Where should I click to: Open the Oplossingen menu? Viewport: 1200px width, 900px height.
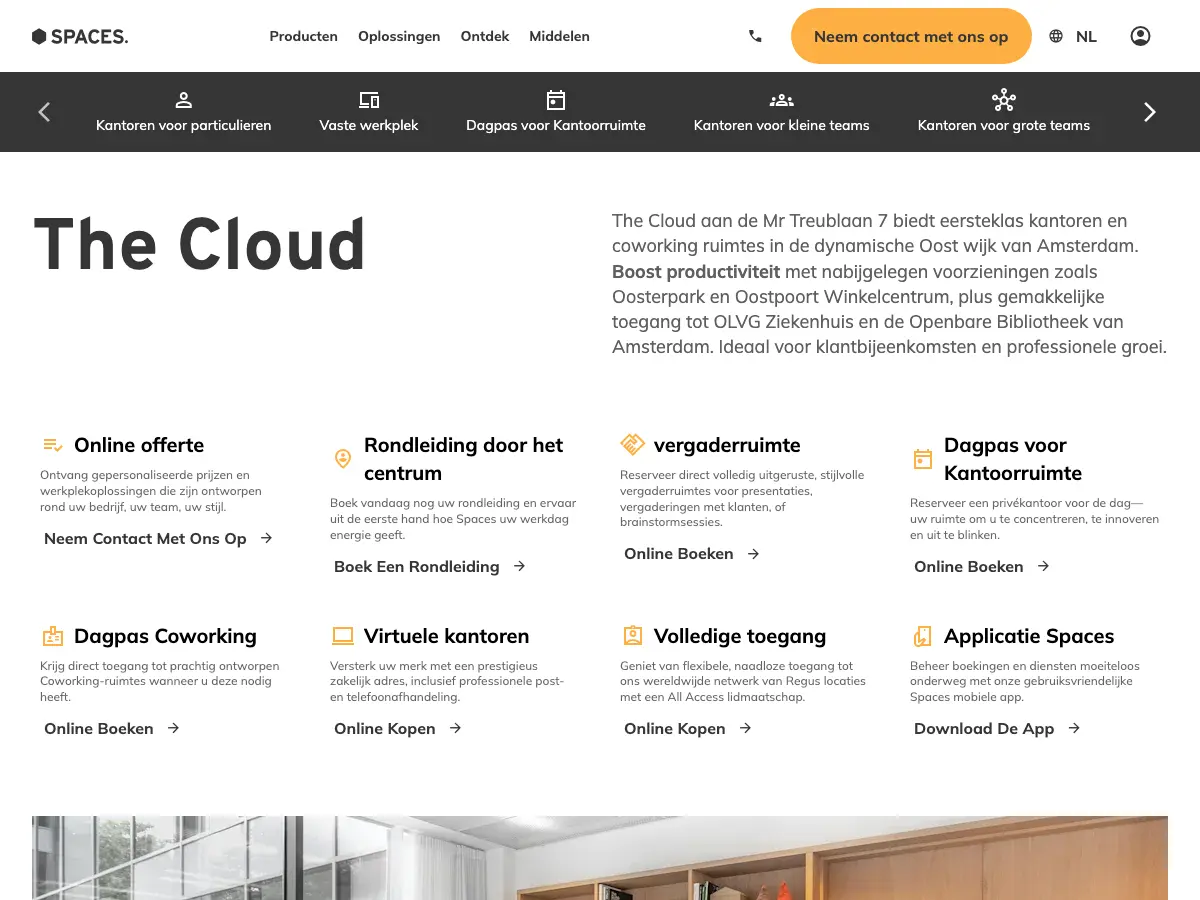tap(399, 36)
